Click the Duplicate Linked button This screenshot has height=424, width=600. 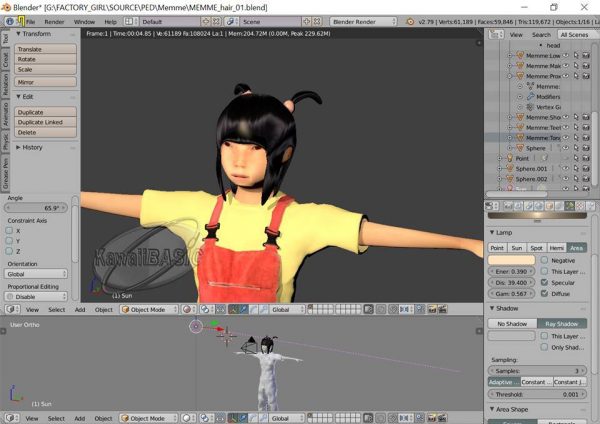[x=41, y=122]
